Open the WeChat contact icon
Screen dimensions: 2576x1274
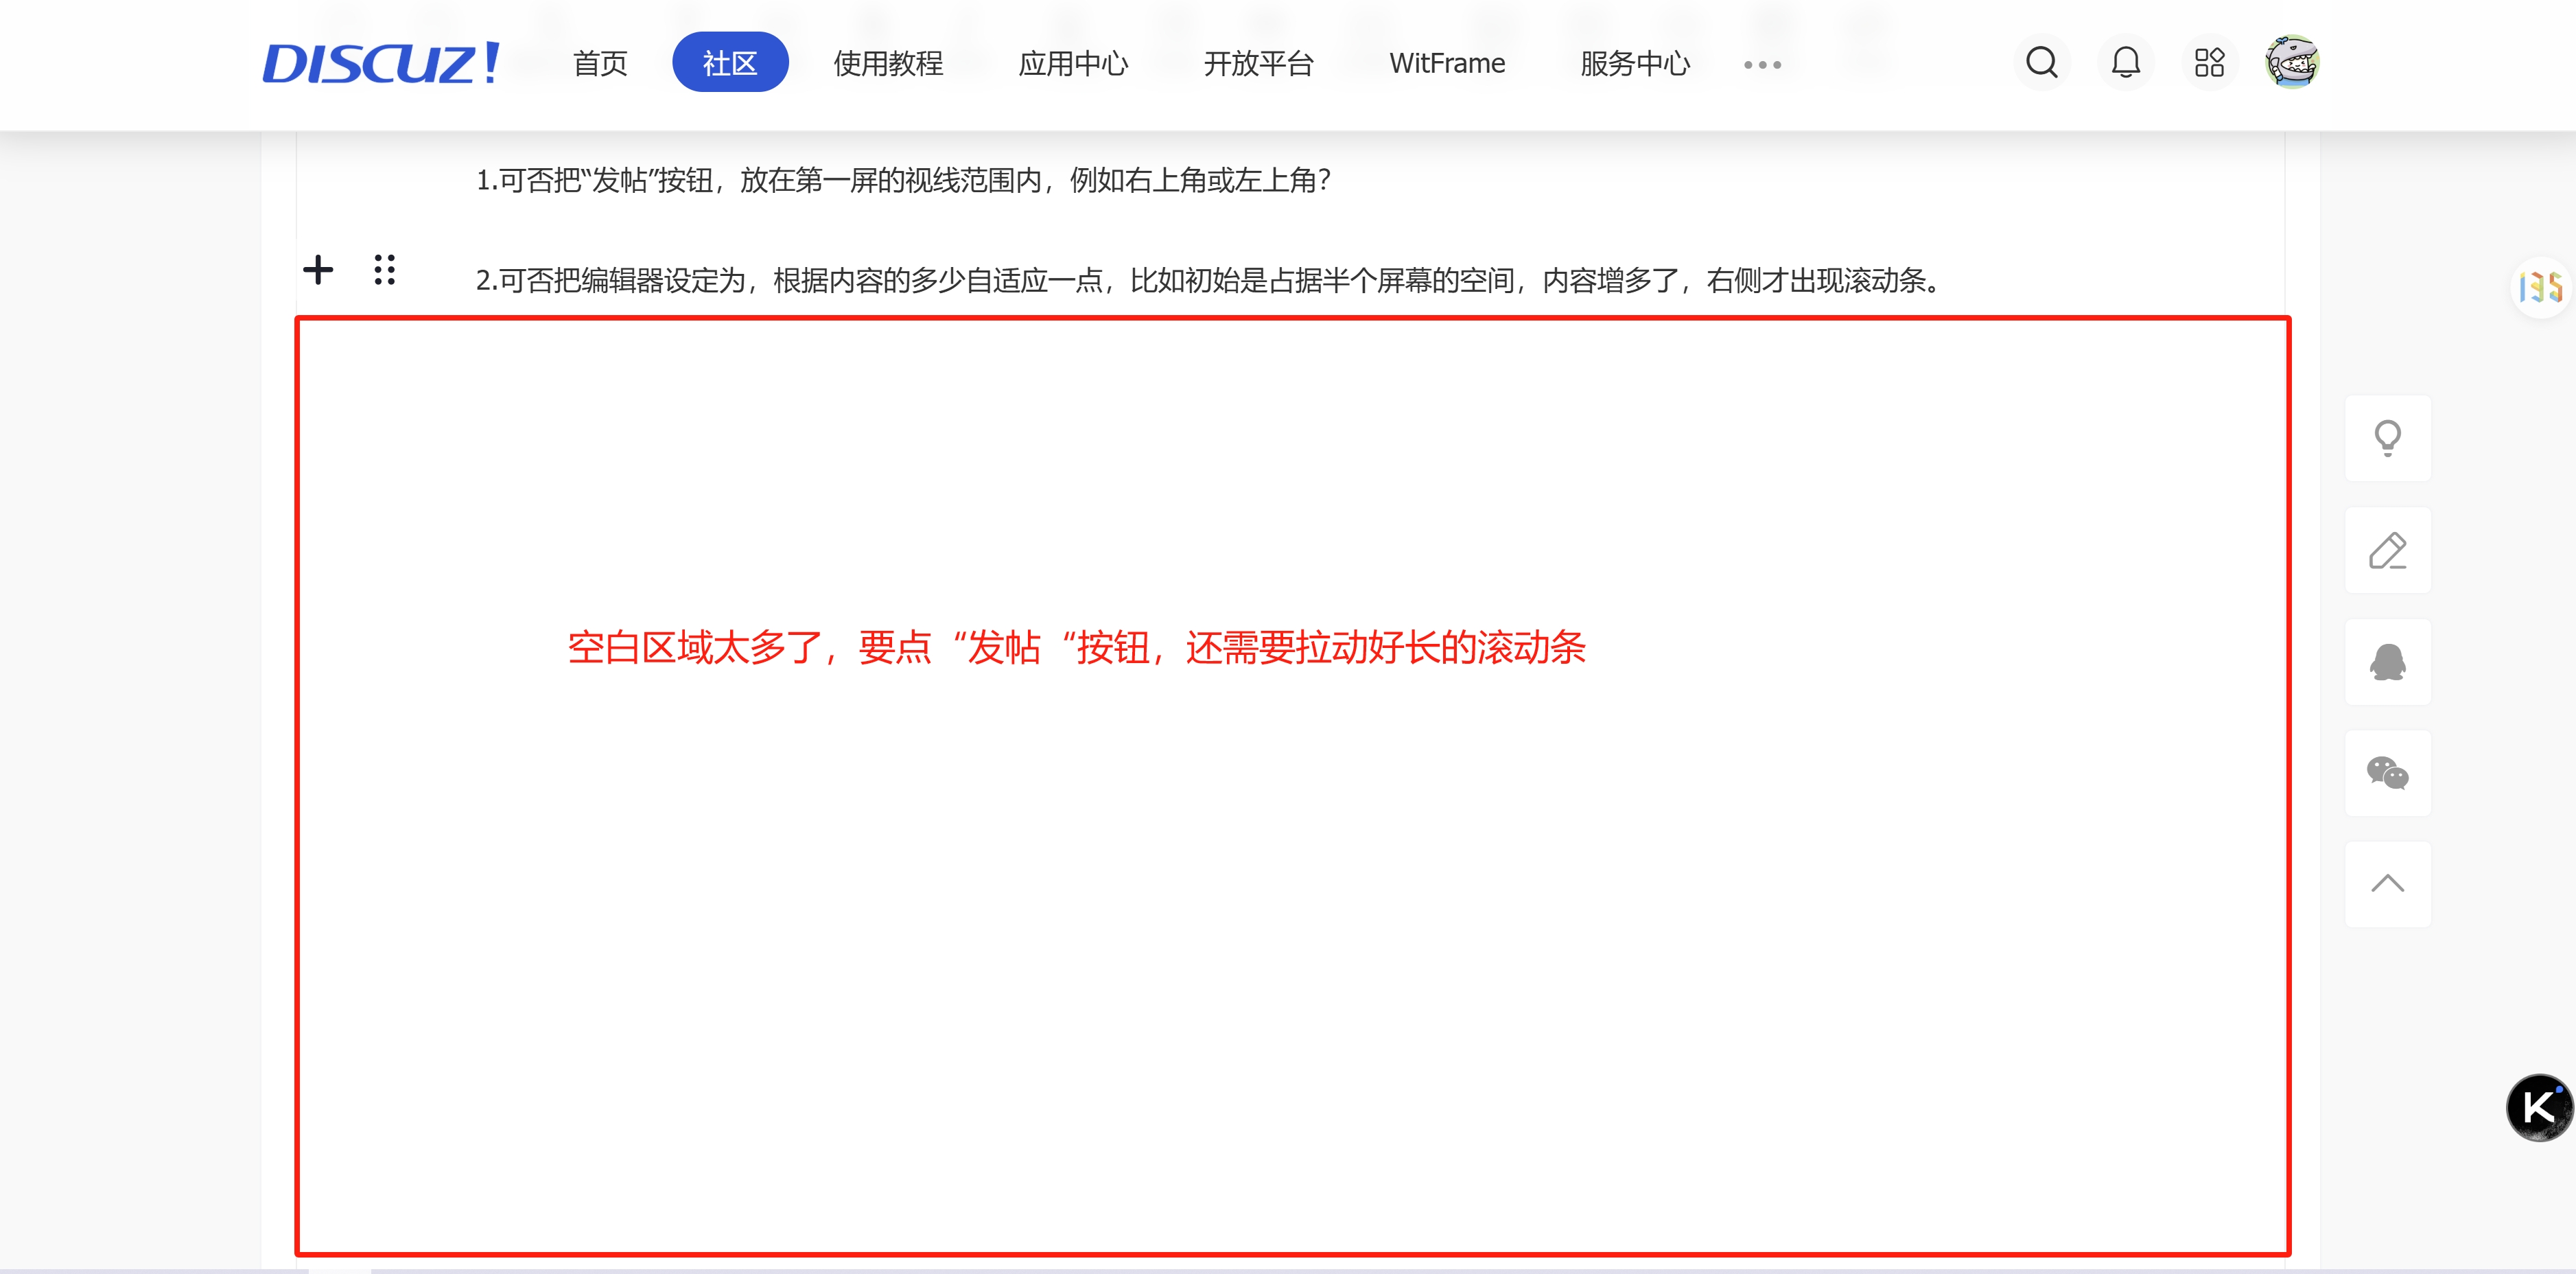(2387, 773)
